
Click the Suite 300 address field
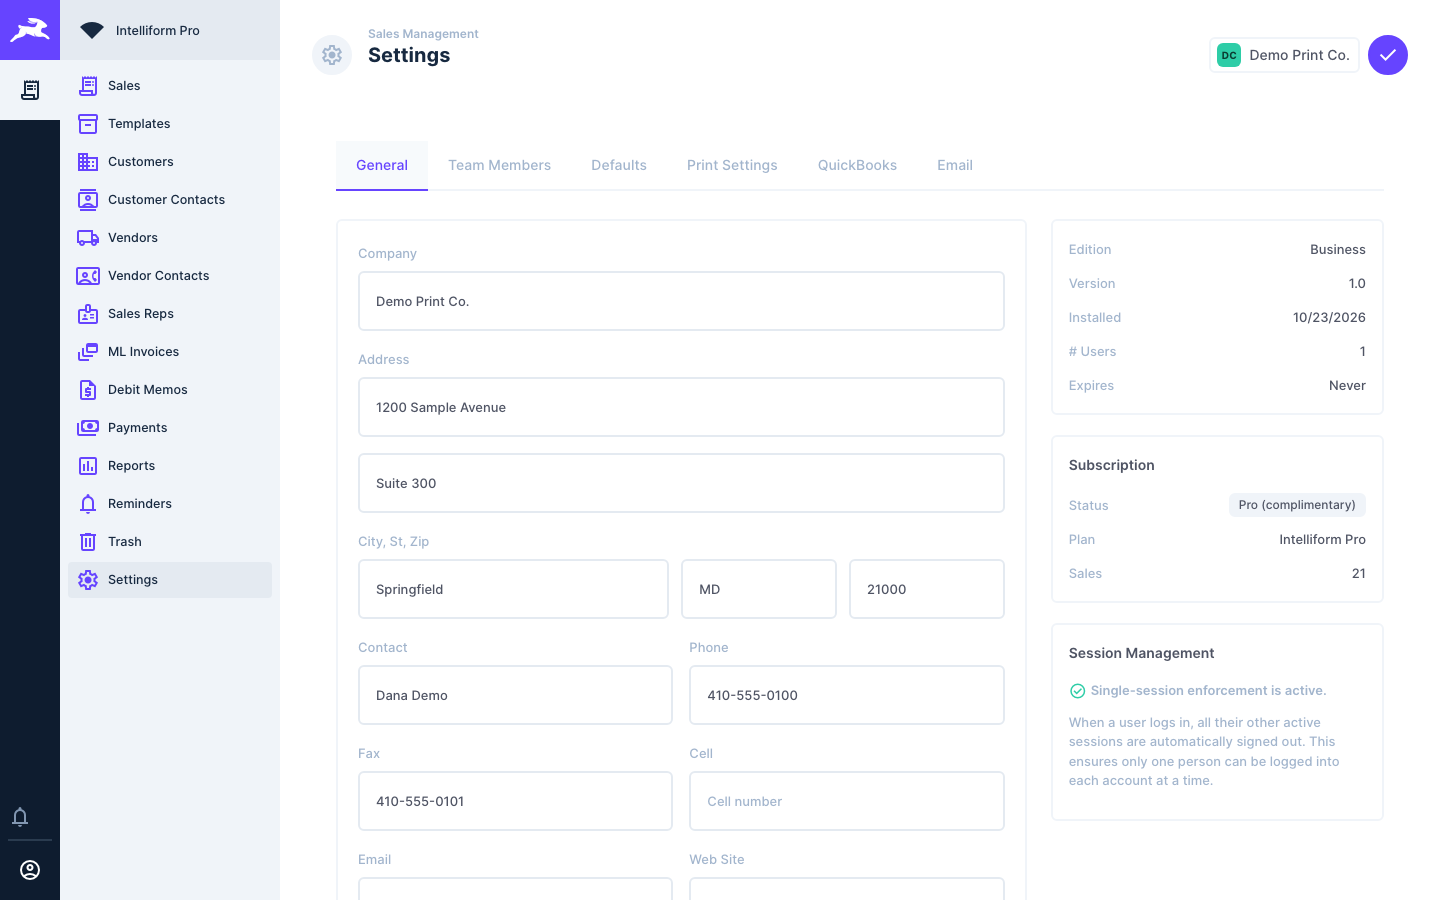[x=681, y=483]
